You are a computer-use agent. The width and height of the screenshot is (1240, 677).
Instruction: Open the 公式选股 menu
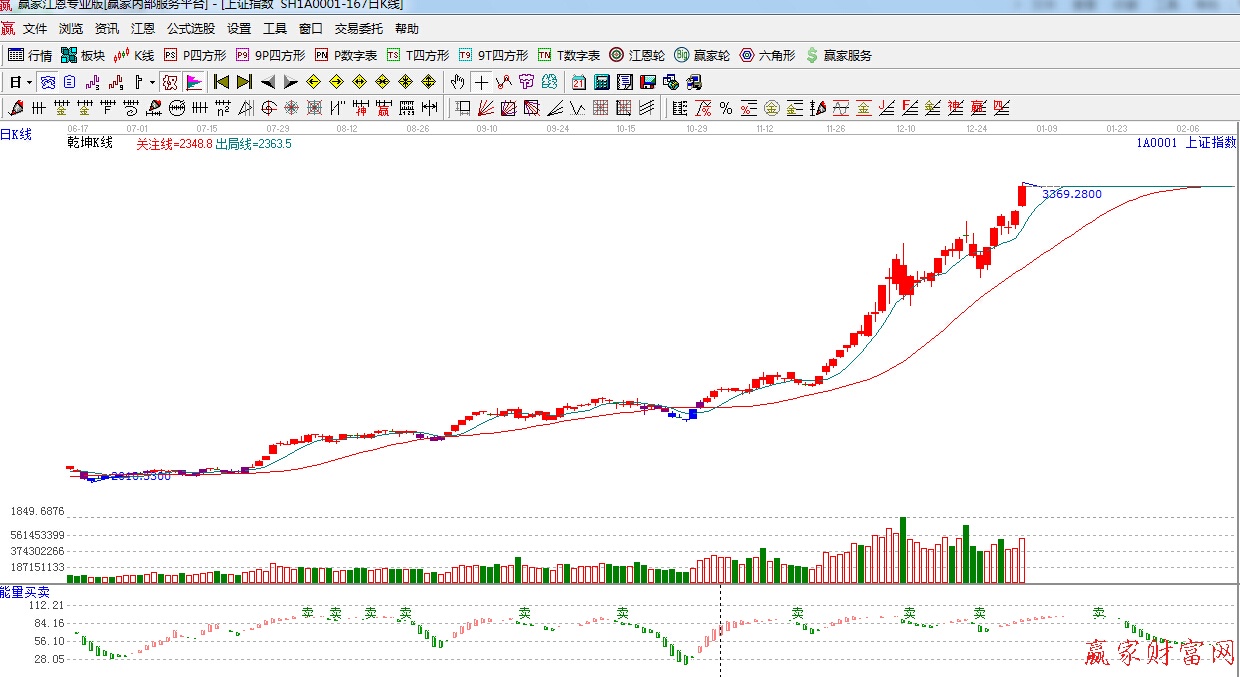[x=190, y=29]
